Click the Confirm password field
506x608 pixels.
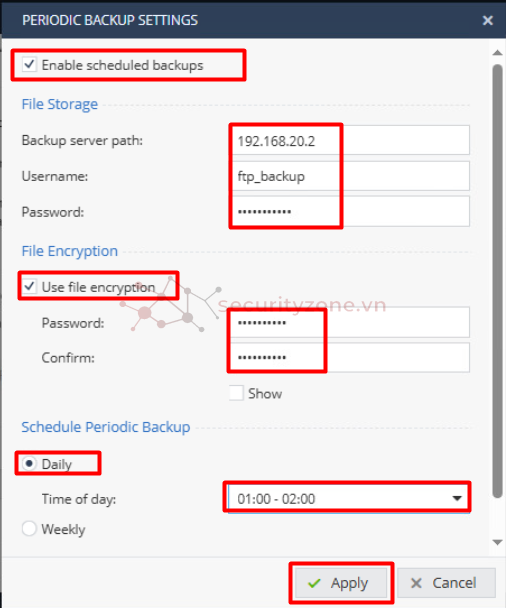(x=349, y=357)
